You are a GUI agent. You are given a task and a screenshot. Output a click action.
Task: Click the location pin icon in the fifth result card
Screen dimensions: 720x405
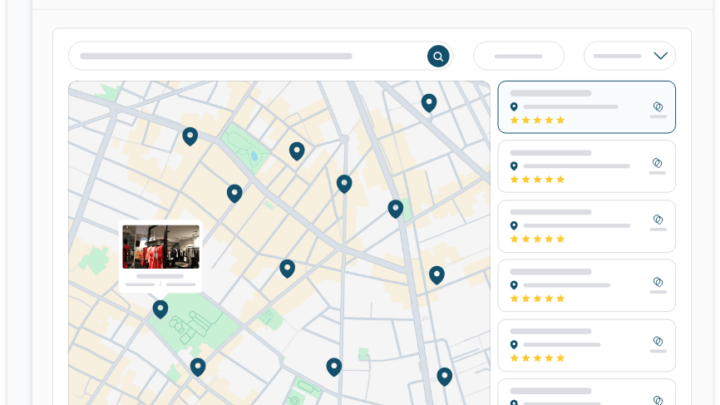click(x=514, y=344)
